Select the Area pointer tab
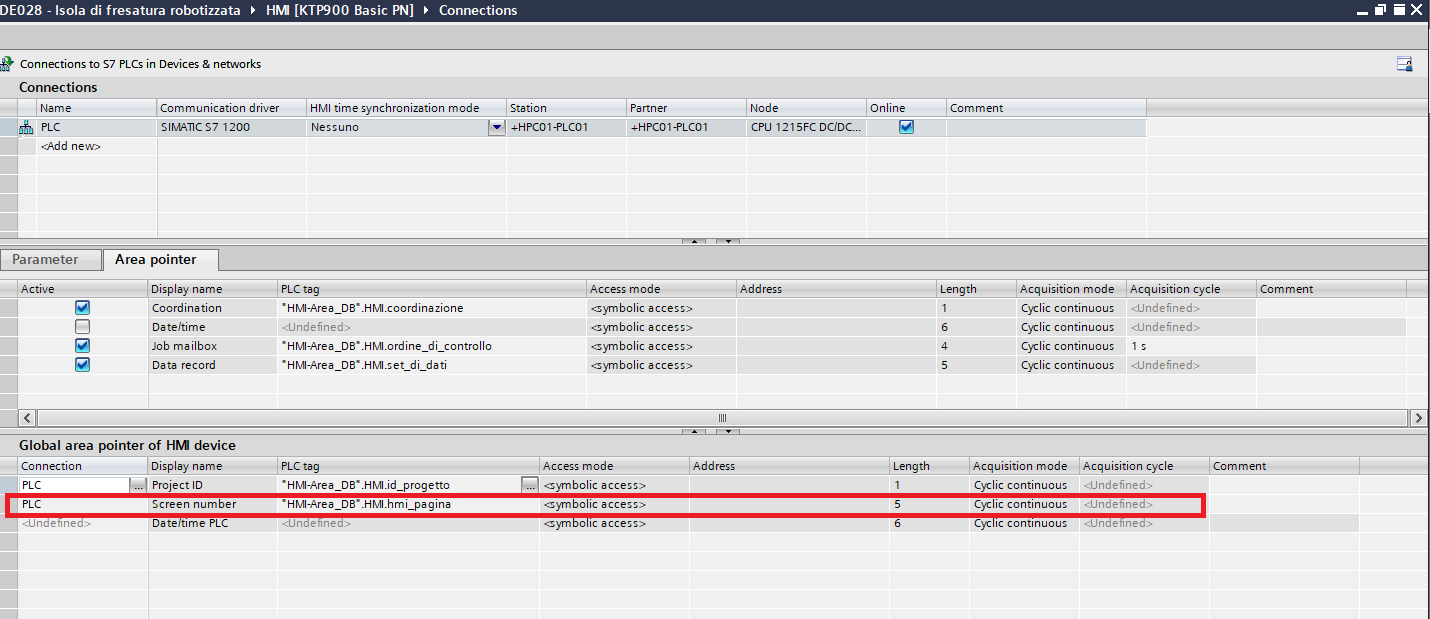Screen dimensions: 1430x619 [156, 260]
